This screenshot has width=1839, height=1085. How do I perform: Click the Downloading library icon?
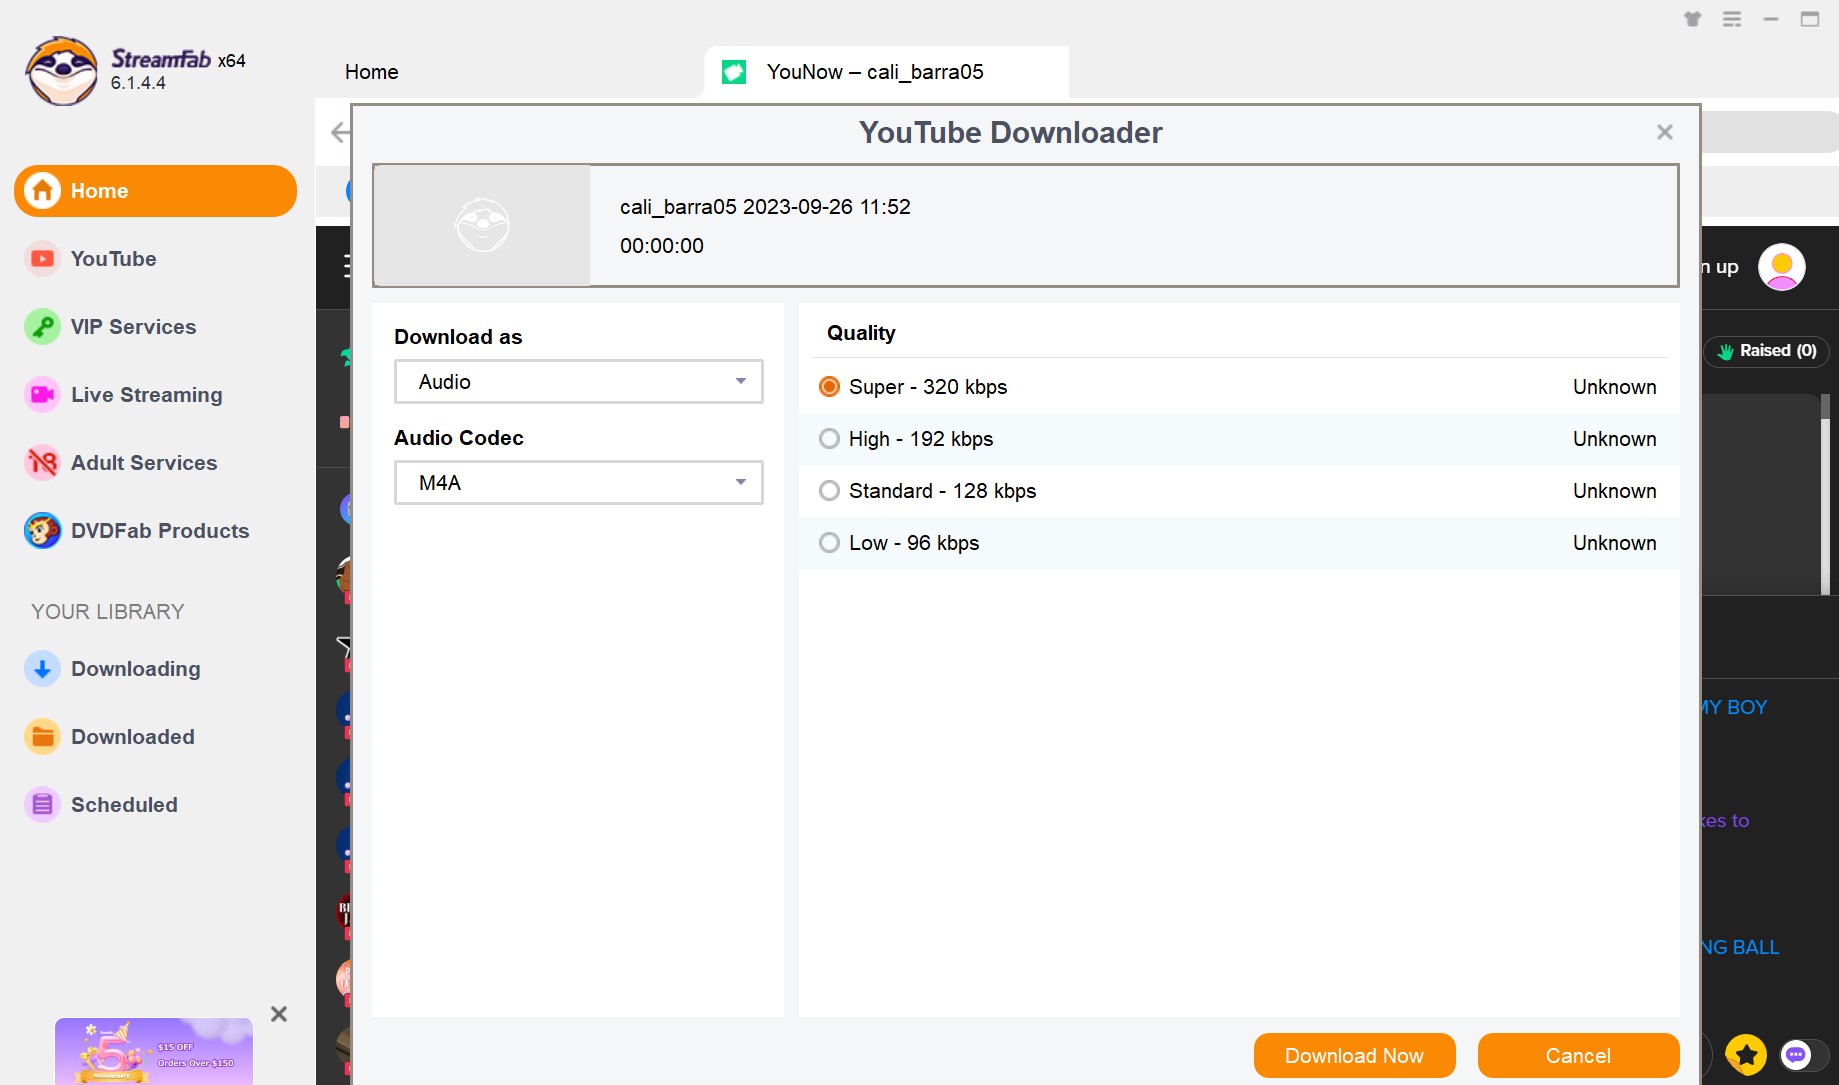(42, 669)
